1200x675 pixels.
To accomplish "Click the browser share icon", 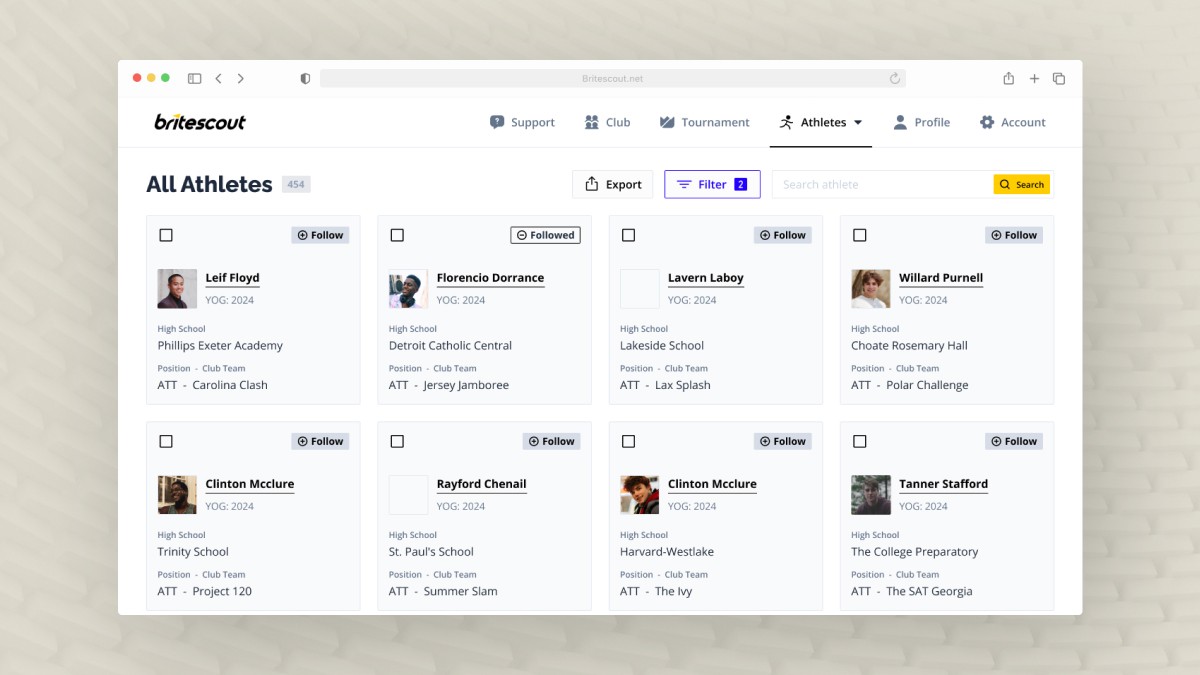I will pyautogui.click(x=1009, y=78).
